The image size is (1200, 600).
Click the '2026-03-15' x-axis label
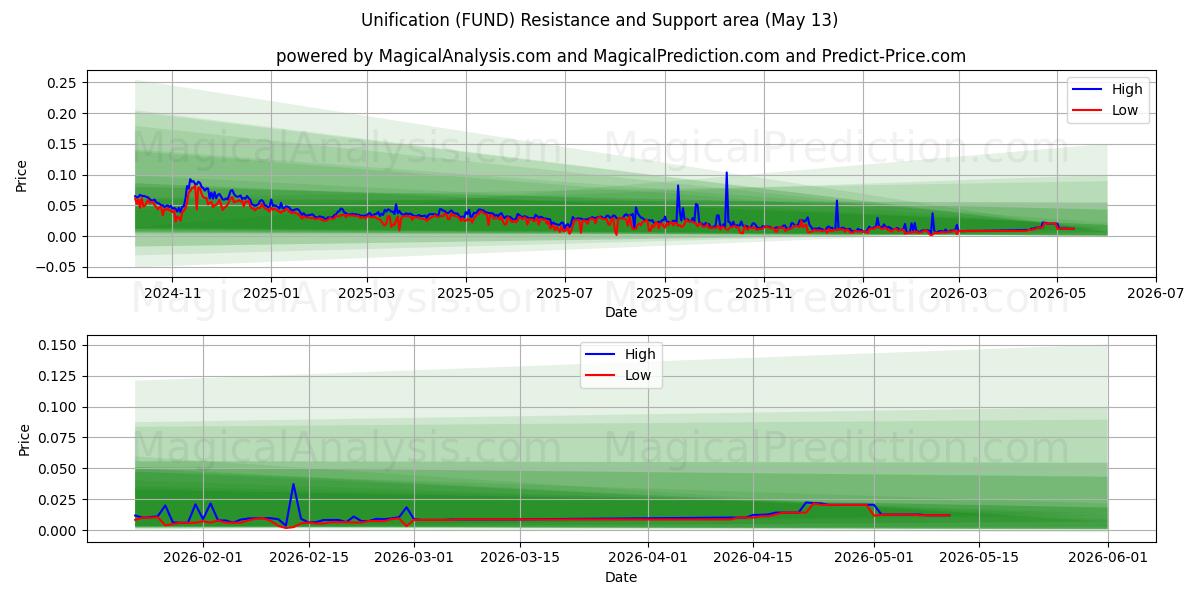[520, 558]
